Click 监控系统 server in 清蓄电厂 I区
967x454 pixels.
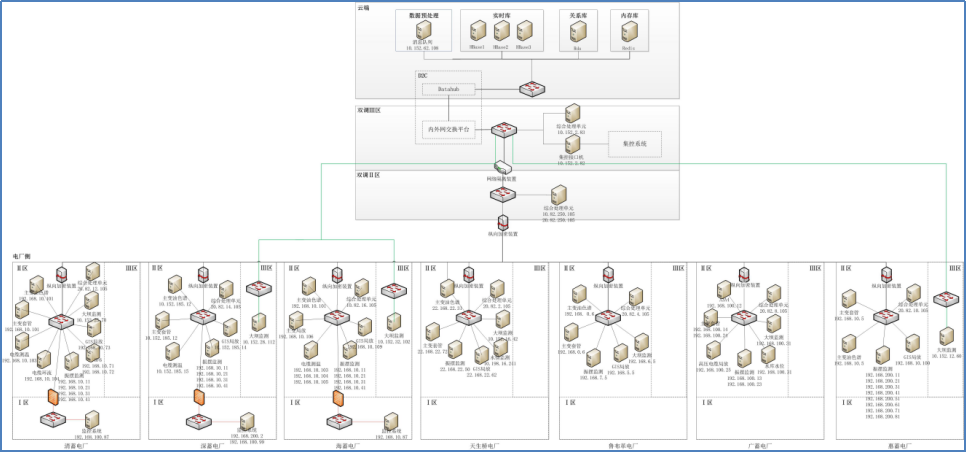point(93,420)
